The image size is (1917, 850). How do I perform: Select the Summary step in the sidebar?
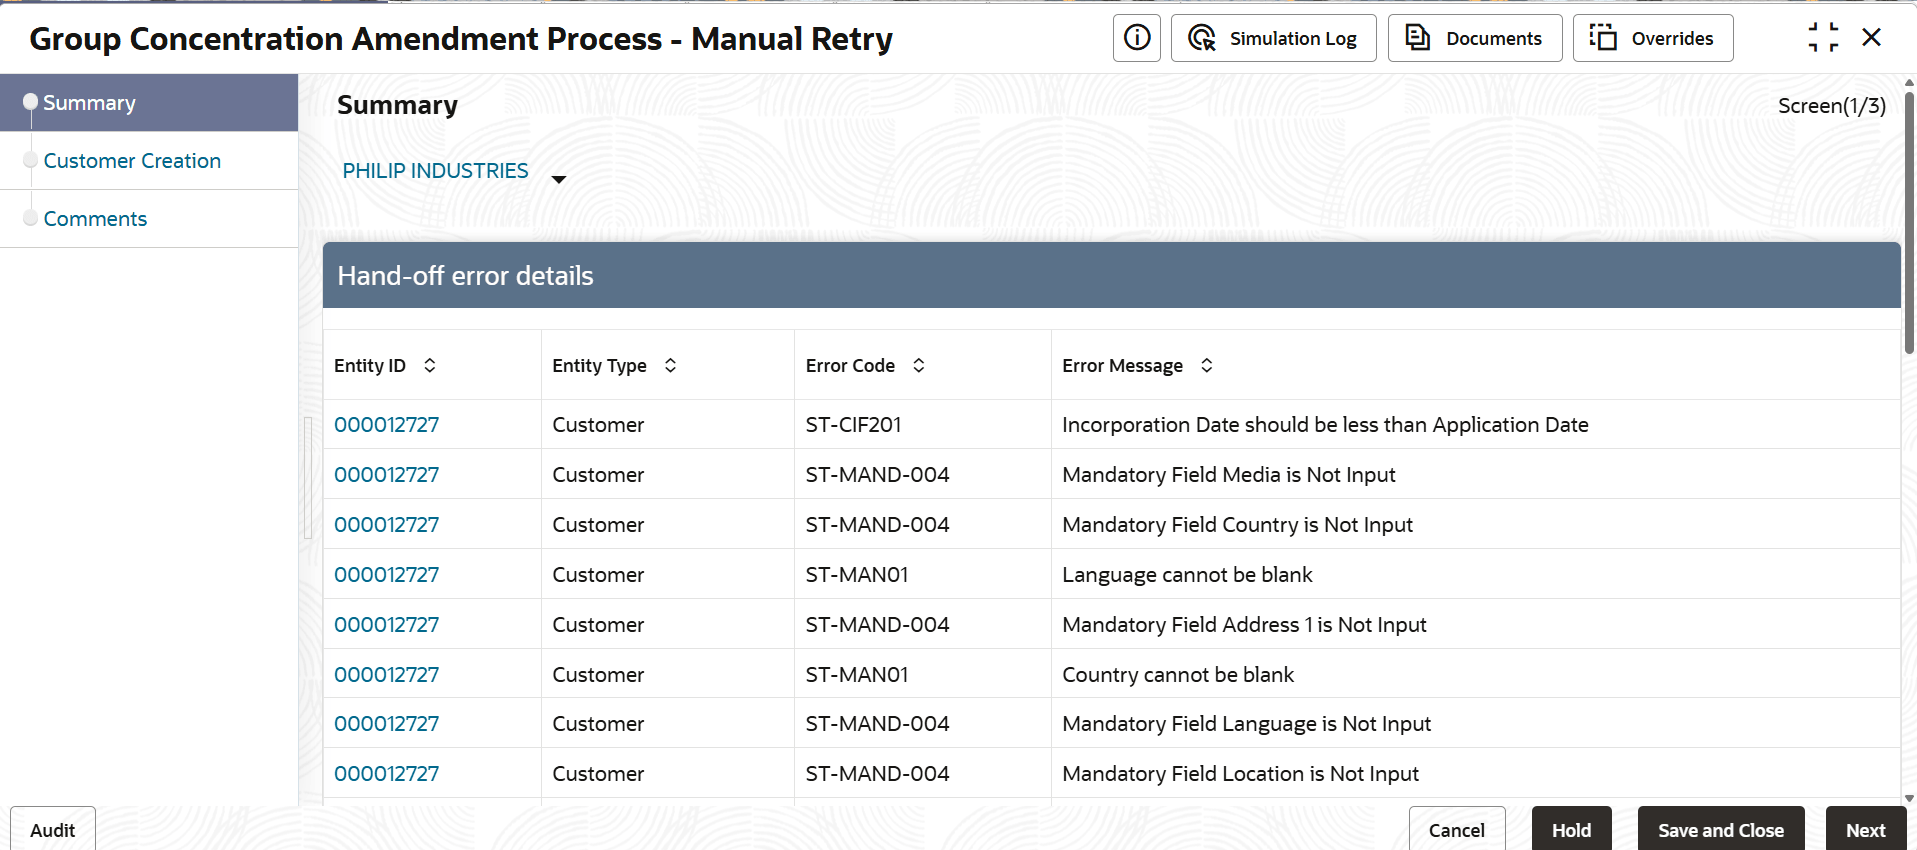(x=89, y=103)
